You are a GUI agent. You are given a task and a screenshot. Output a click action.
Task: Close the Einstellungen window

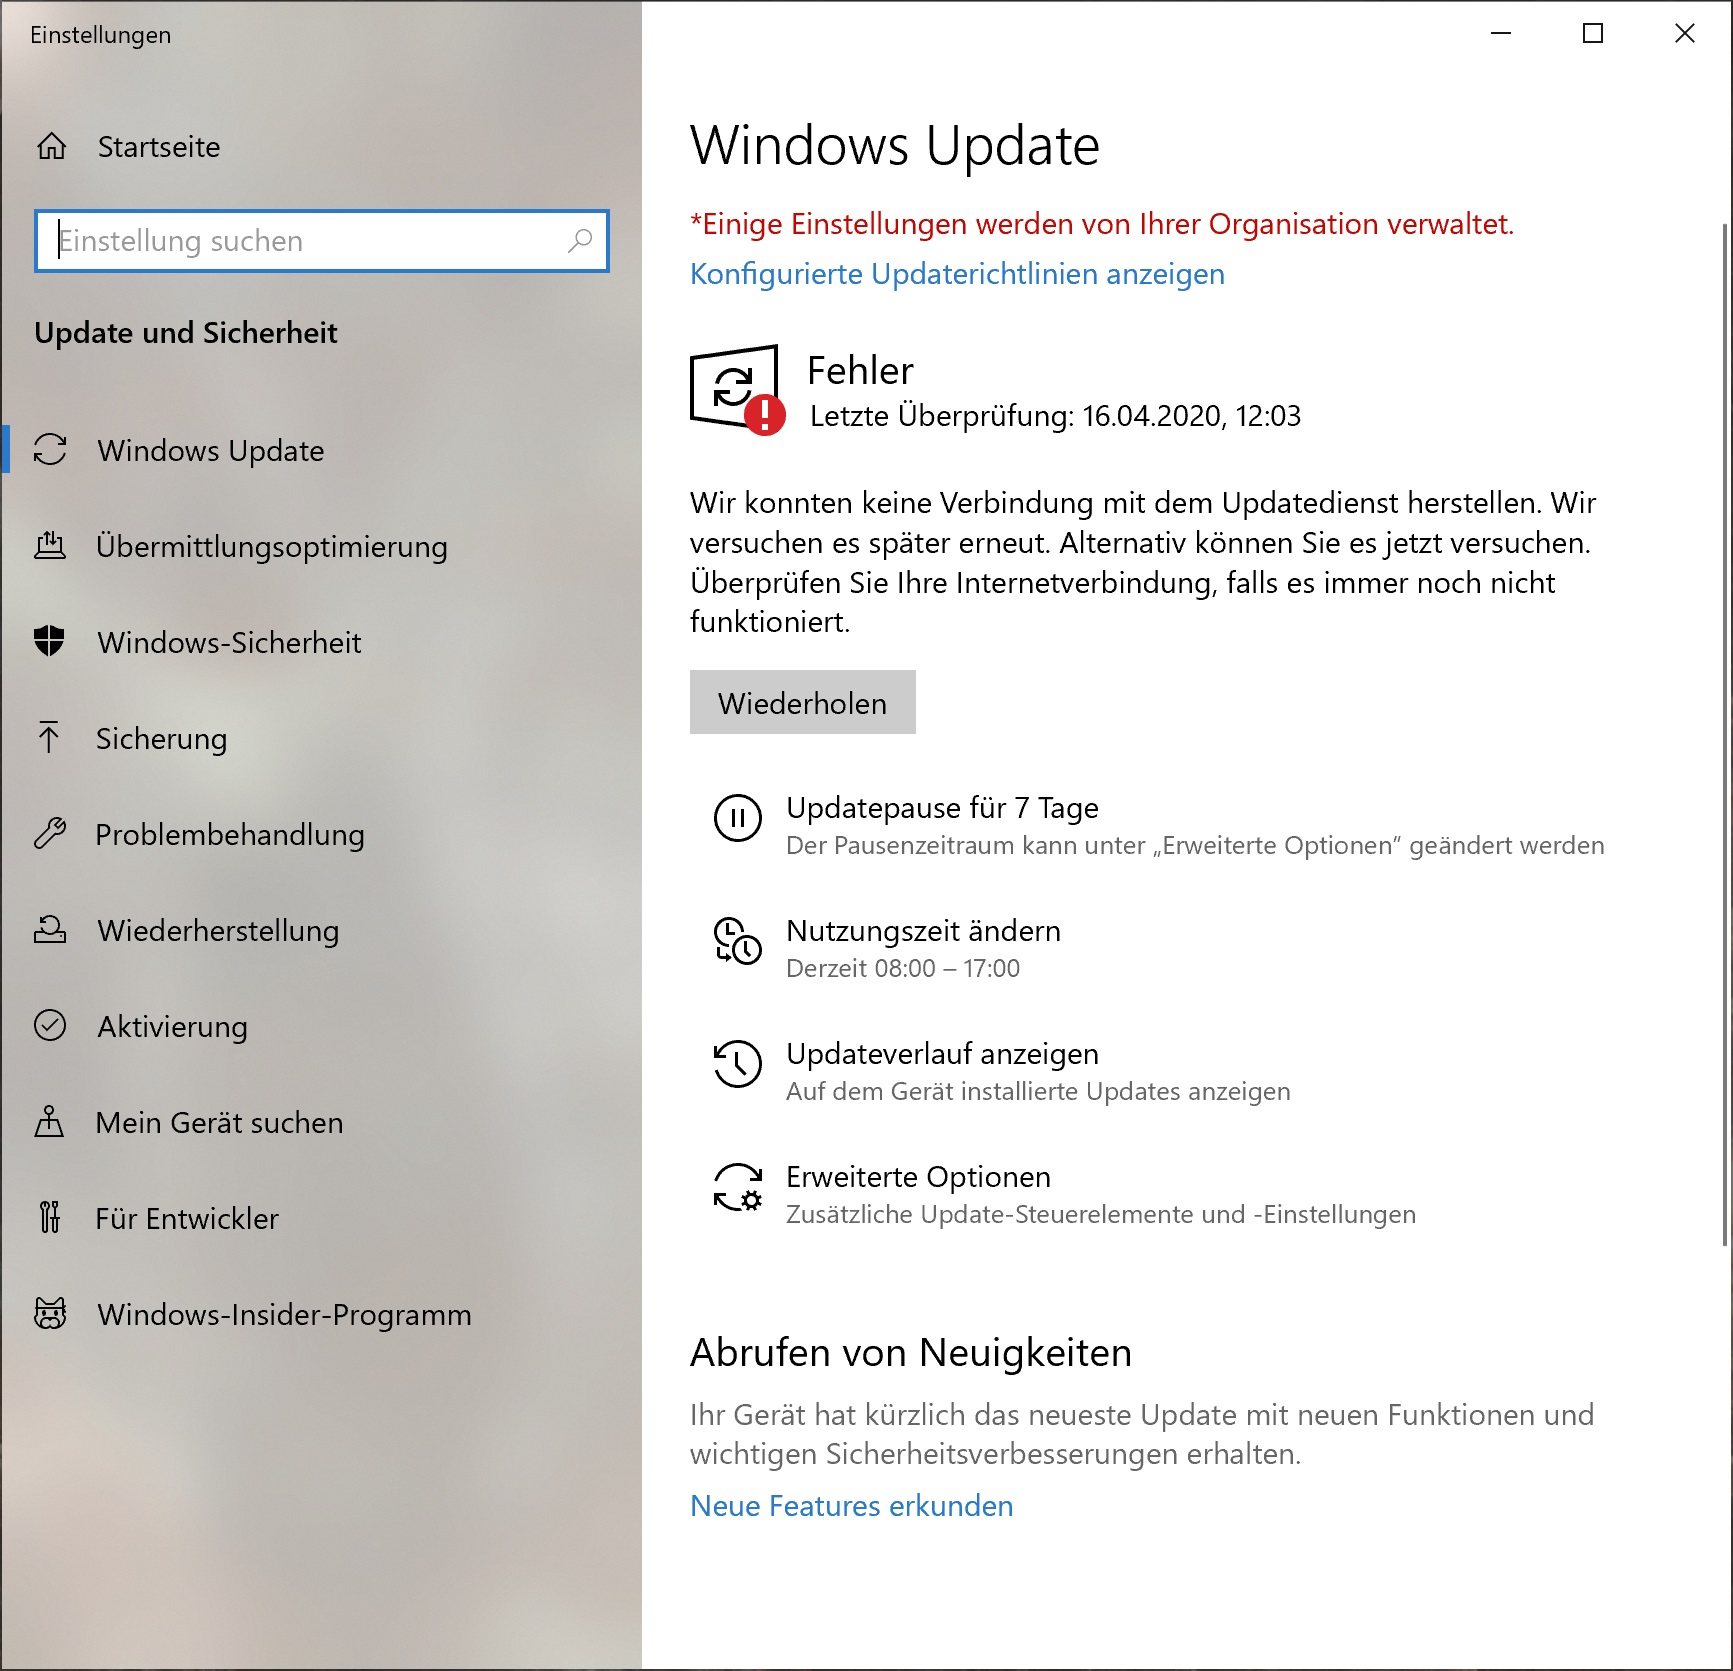click(1685, 33)
